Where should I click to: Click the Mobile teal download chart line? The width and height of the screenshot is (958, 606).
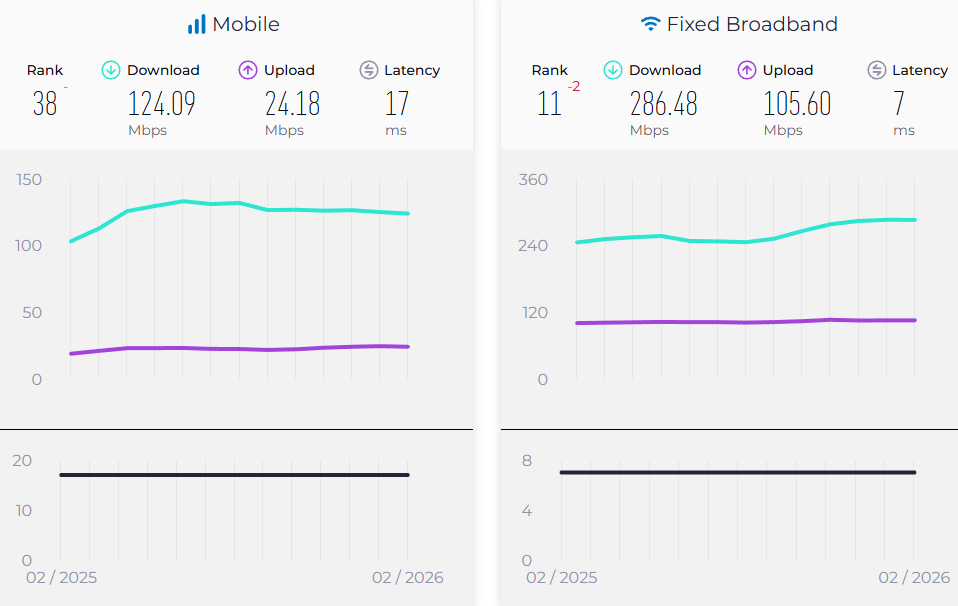(x=240, y=203)
